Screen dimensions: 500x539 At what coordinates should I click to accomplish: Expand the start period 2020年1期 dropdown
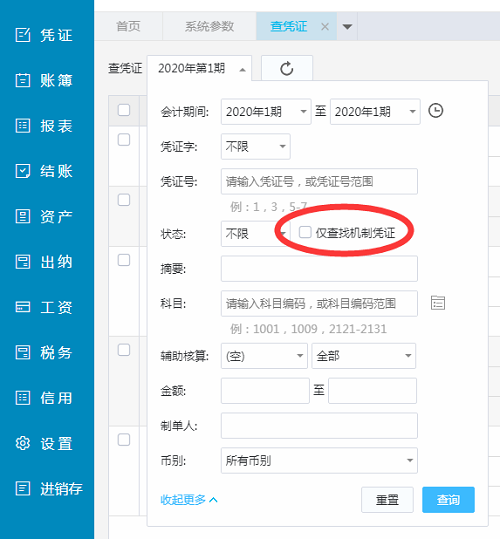point(266,112)
